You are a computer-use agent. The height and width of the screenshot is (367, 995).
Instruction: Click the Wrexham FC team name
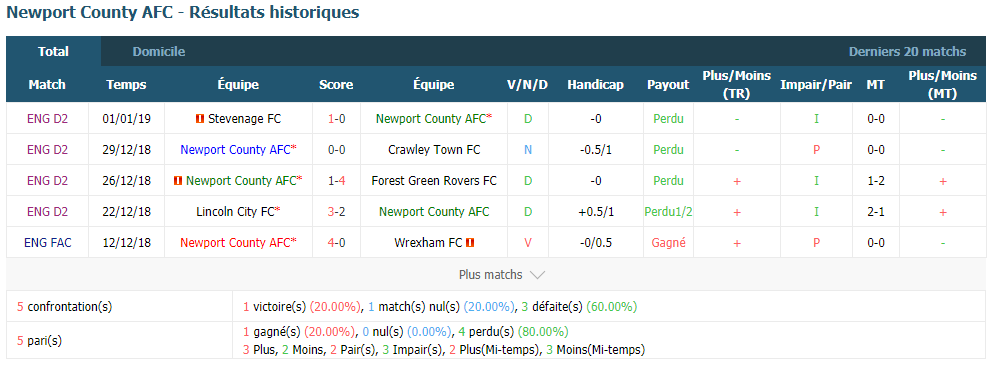428,243
